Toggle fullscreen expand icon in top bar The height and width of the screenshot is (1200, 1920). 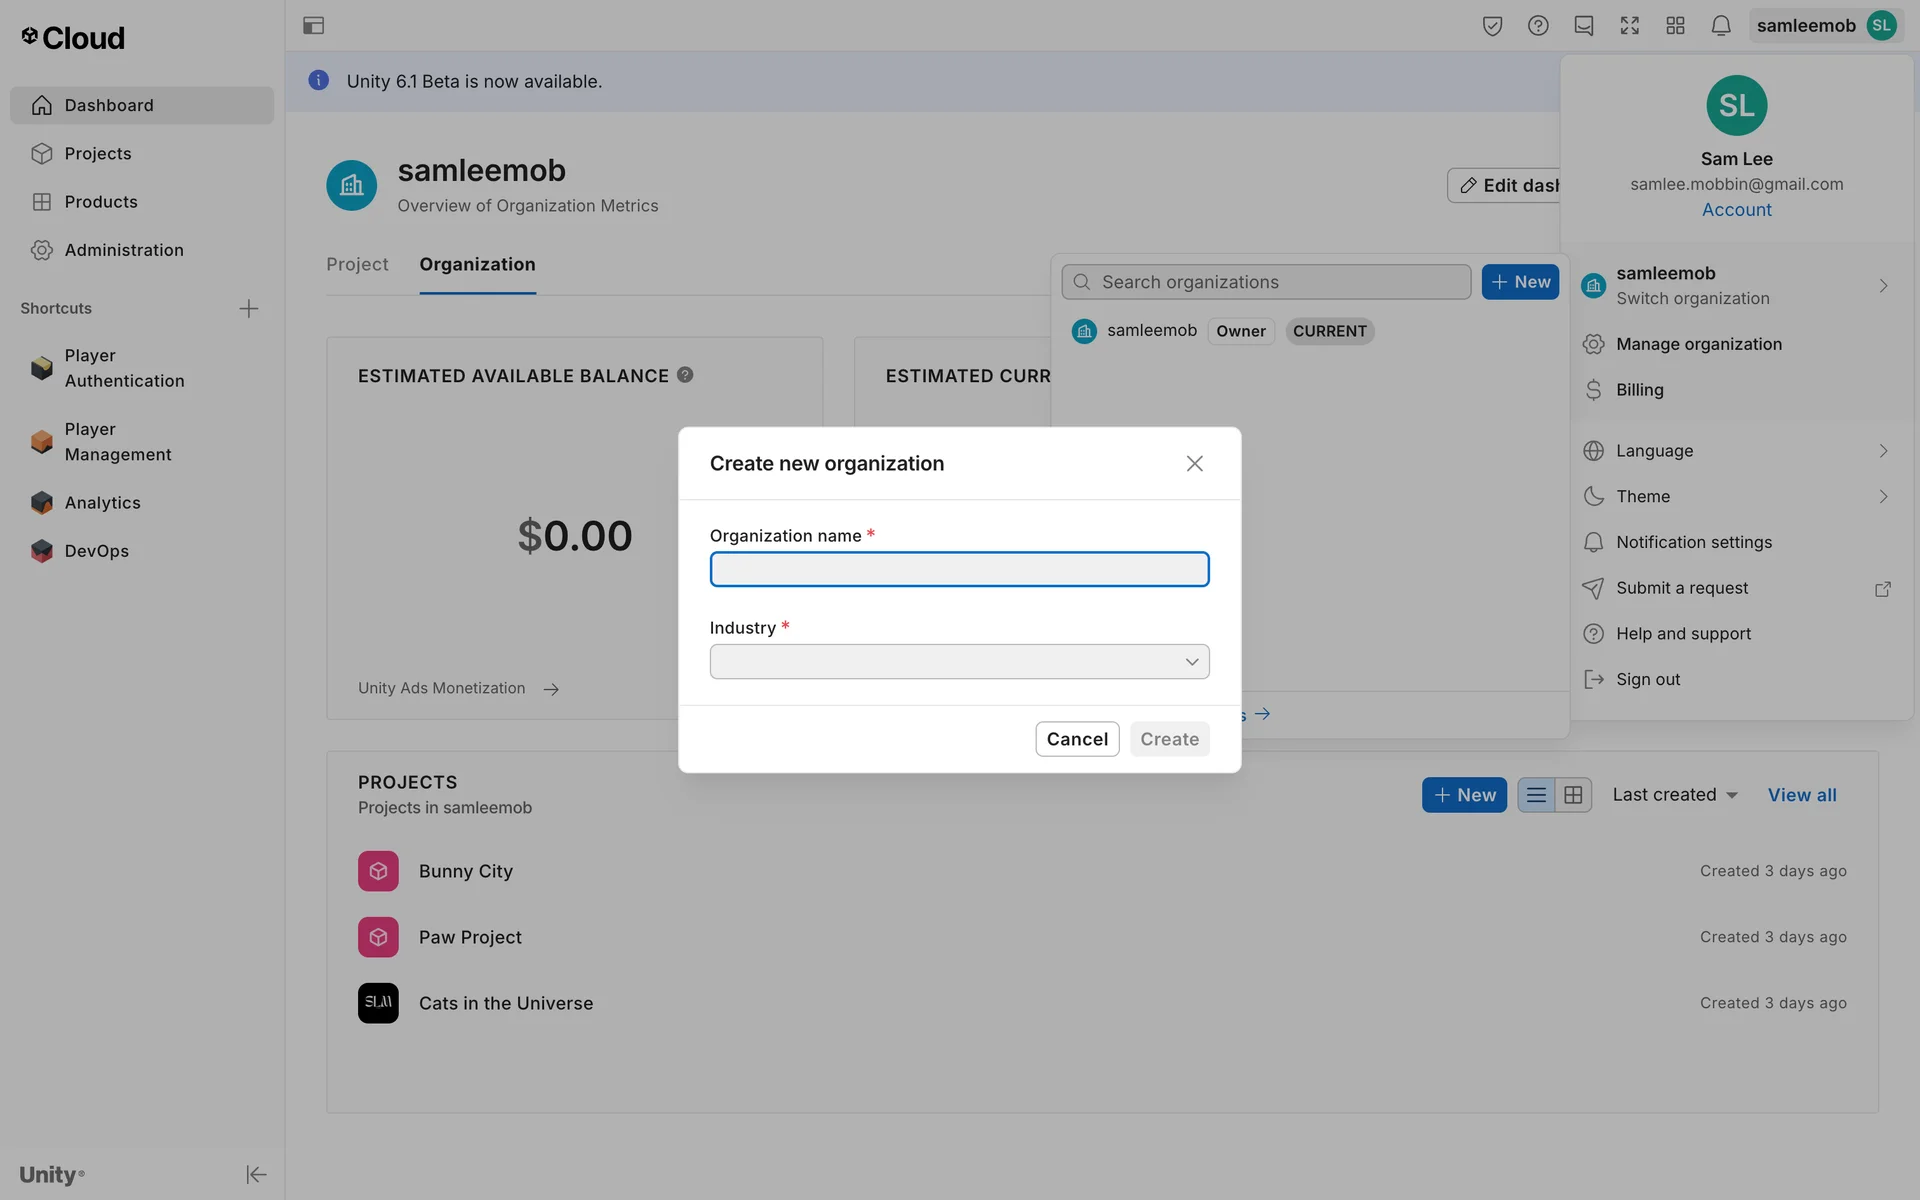click(1629, 26)
